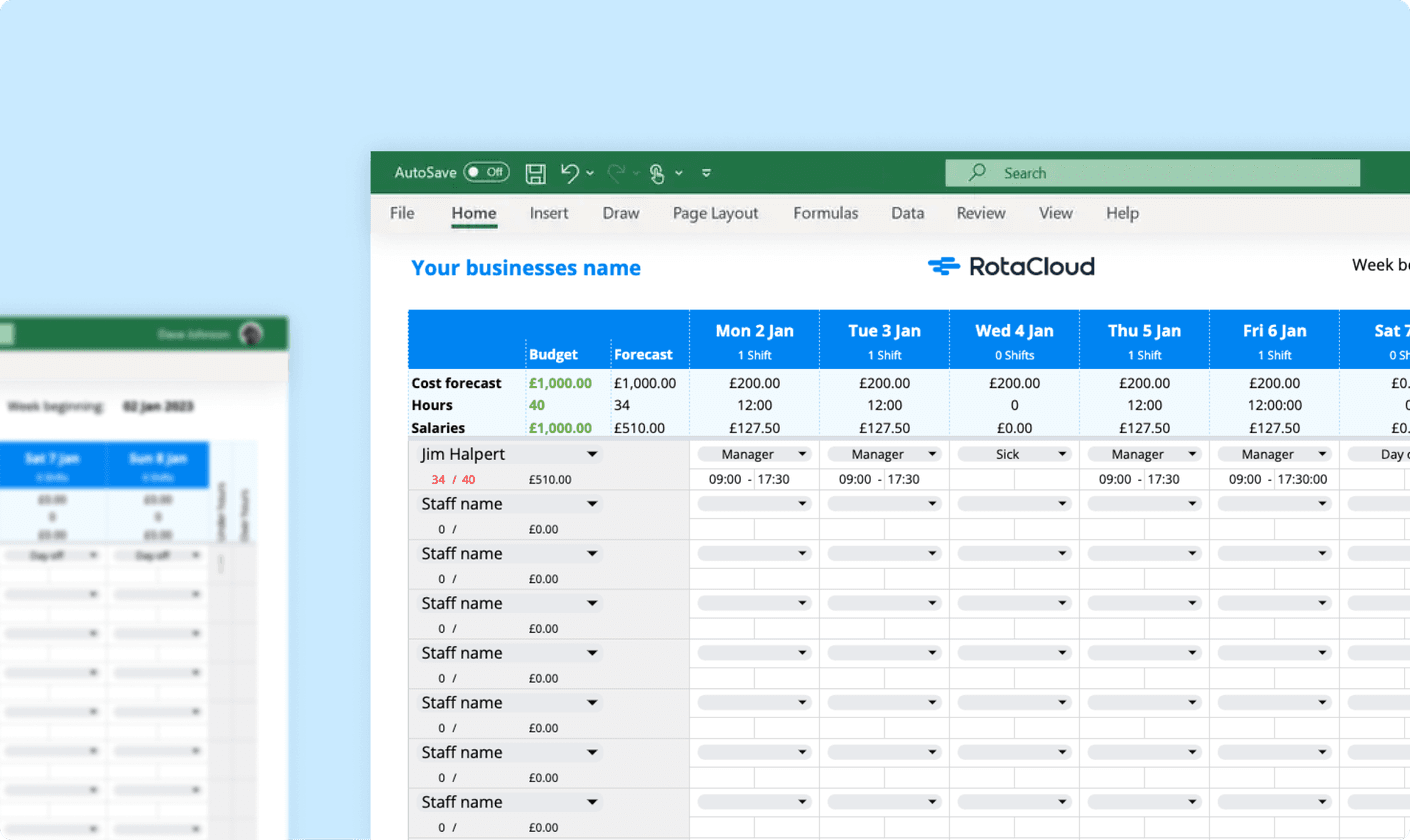Screen dimensions: 1410x840
Task: Open the File menu
Action: tap(402, 213)
